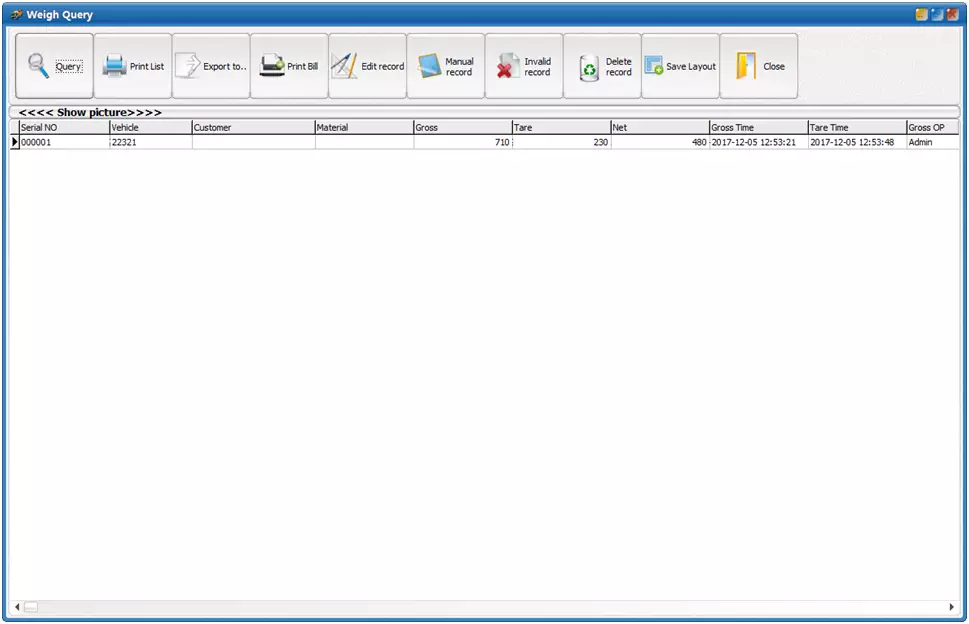Click the Close door icon
The height and width of the screenshot is (624, 969).
(745, 65)
